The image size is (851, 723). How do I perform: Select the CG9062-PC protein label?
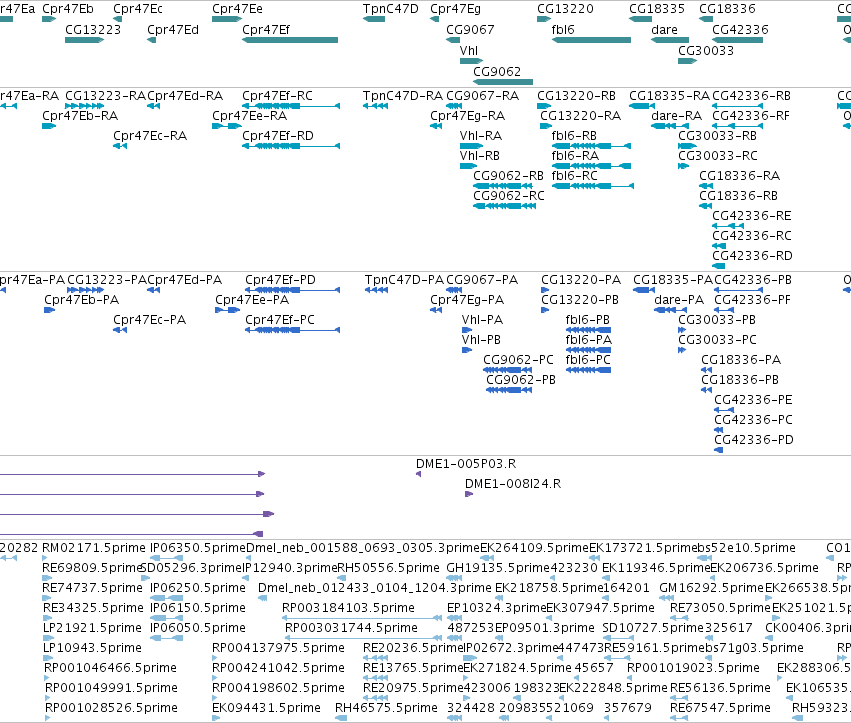[x=518, y=360]
